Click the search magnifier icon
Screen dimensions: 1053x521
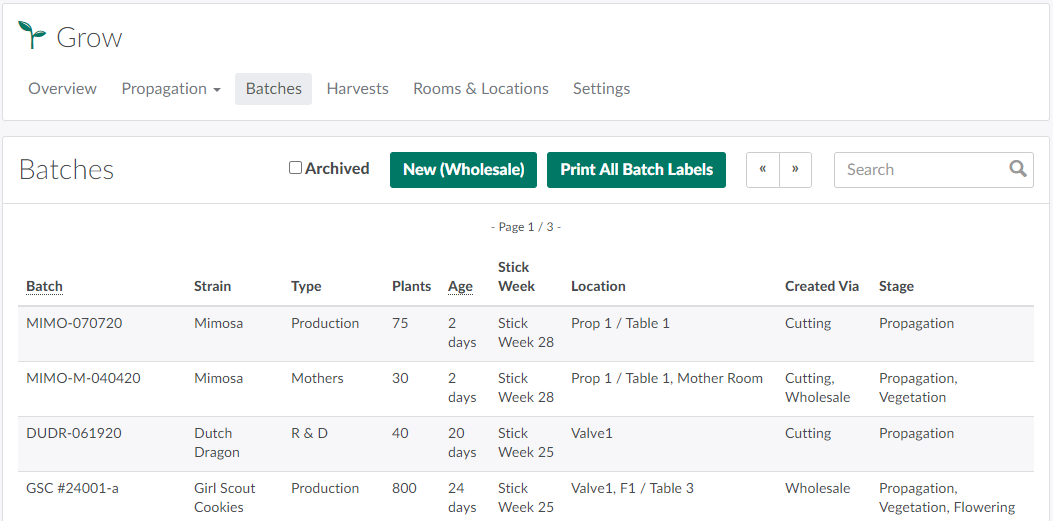tap(1017, 169)
